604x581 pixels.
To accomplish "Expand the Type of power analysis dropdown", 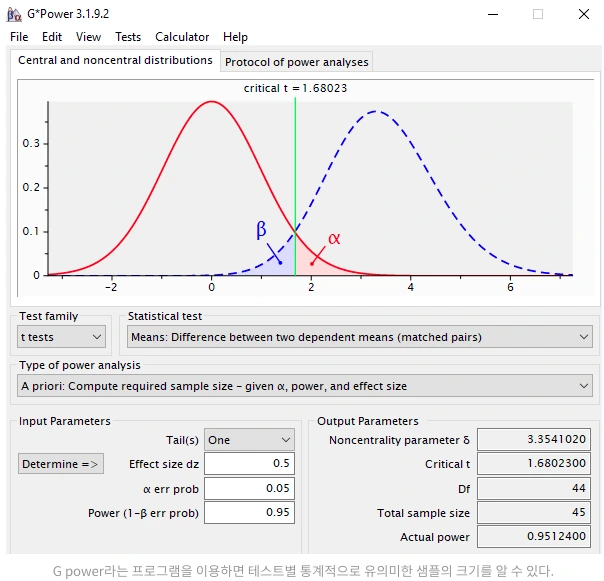I will click(x=305, y=386).
